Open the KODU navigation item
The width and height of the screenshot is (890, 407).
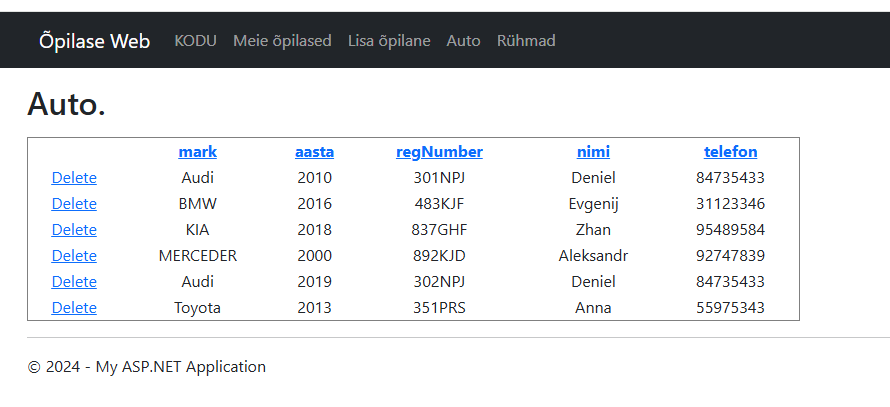pos(195,41)
